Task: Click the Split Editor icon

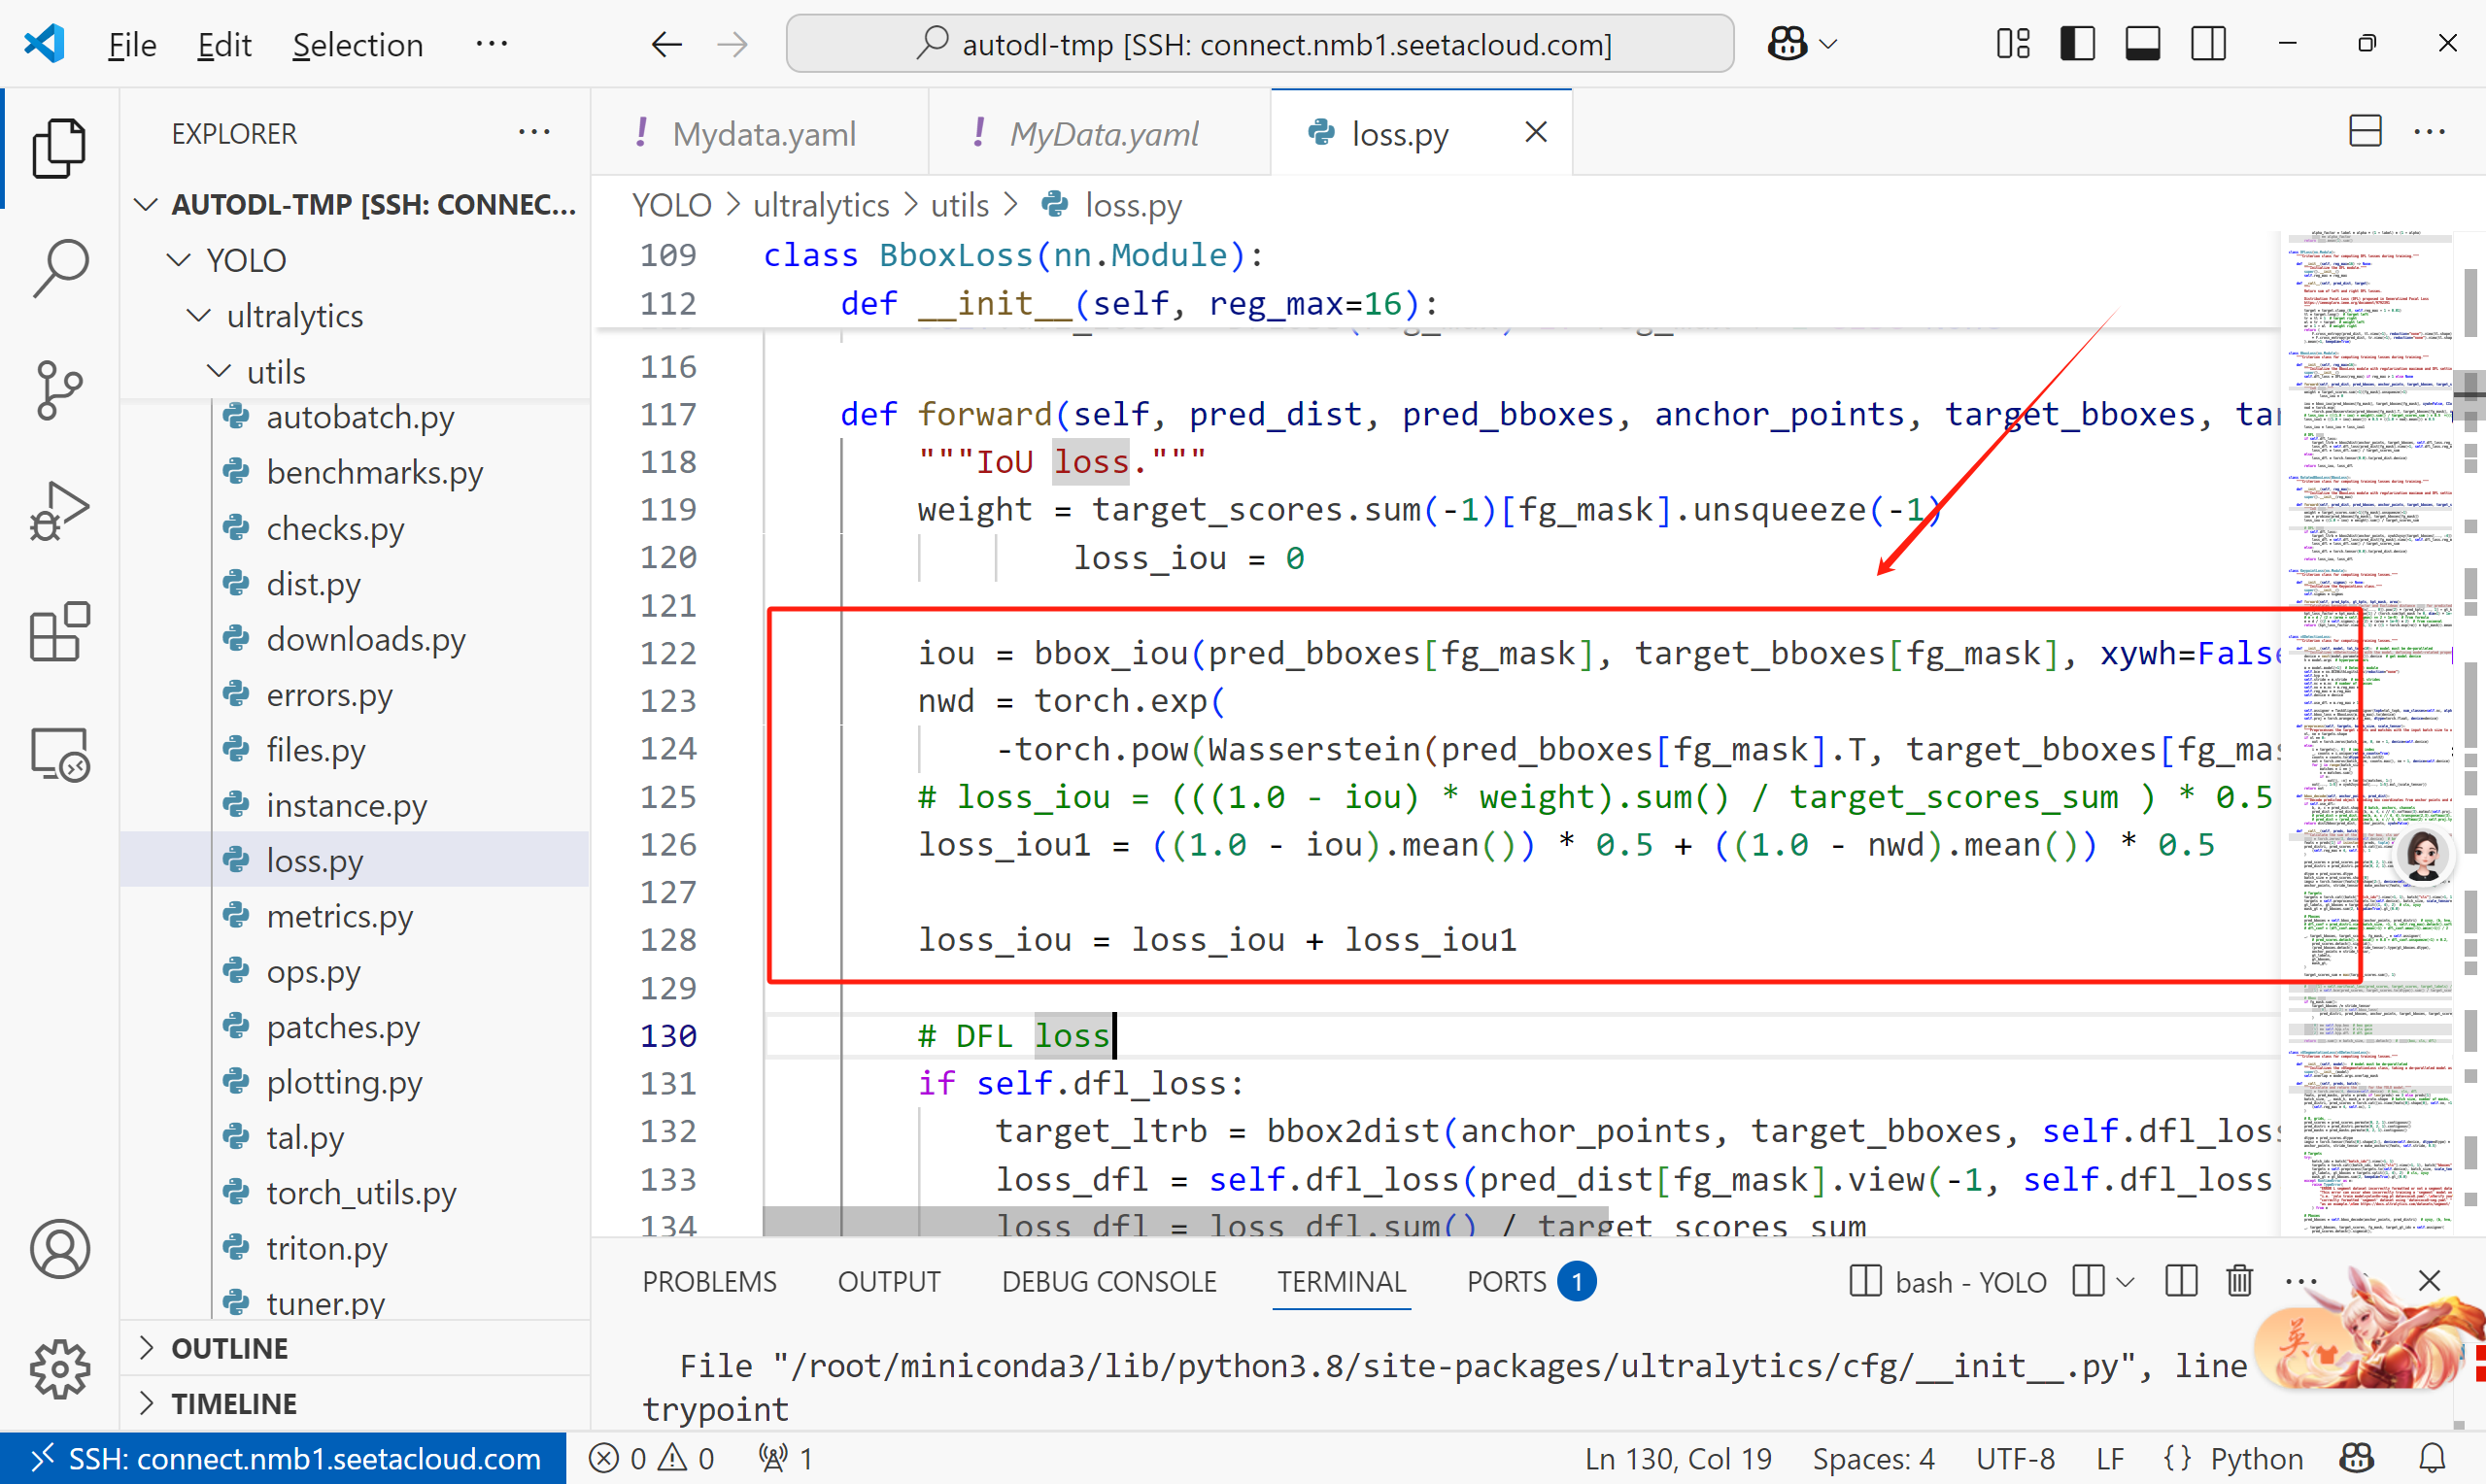Action: [x=2364, y=132]
